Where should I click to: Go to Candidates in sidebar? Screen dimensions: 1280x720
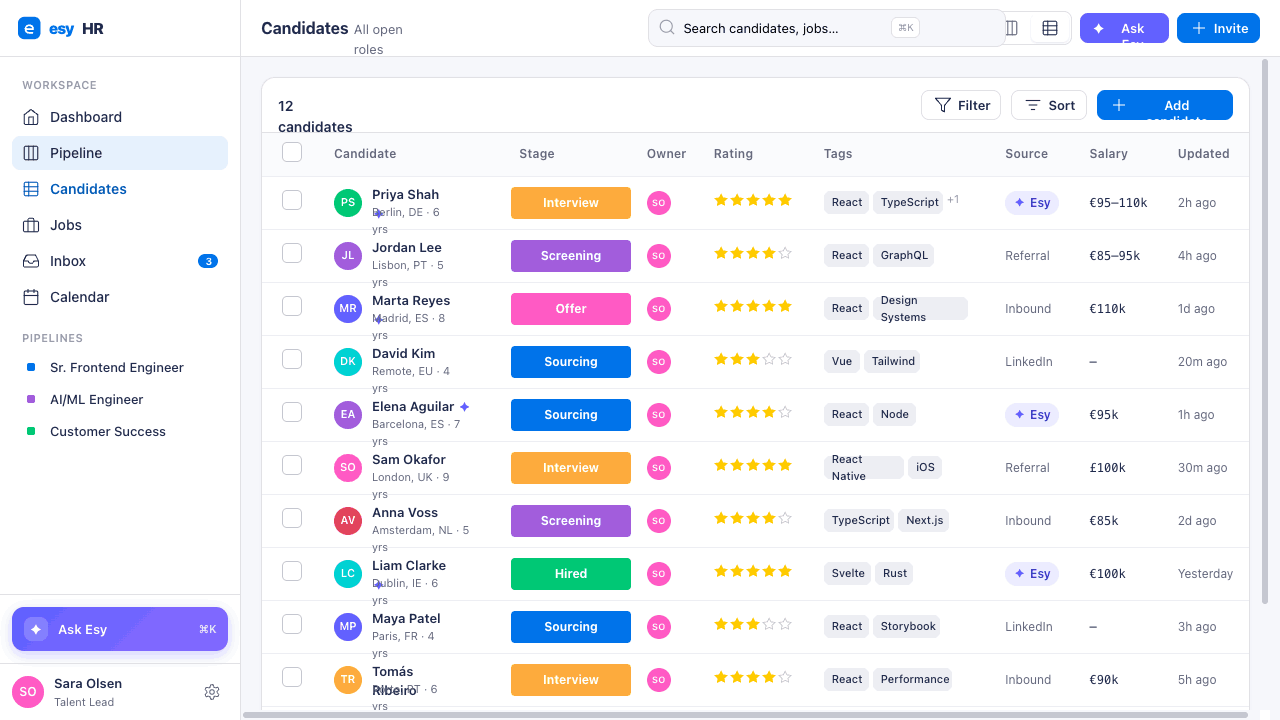coord(120,189)
